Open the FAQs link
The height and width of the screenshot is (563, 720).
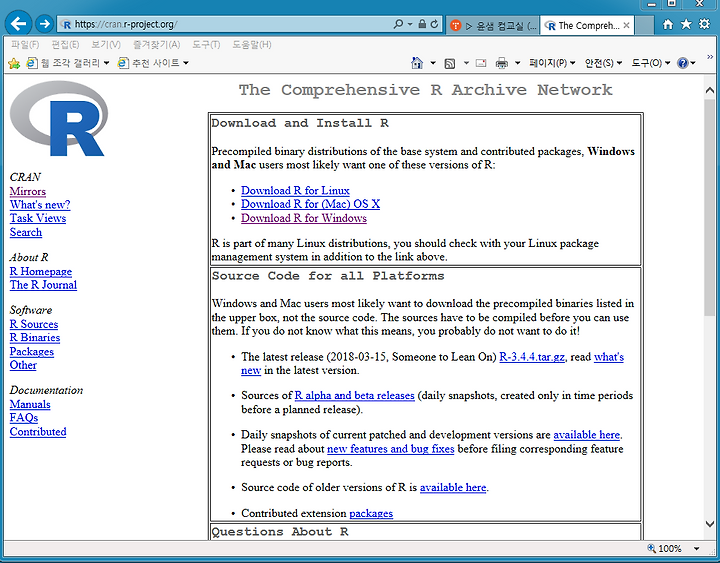(24, 417)
